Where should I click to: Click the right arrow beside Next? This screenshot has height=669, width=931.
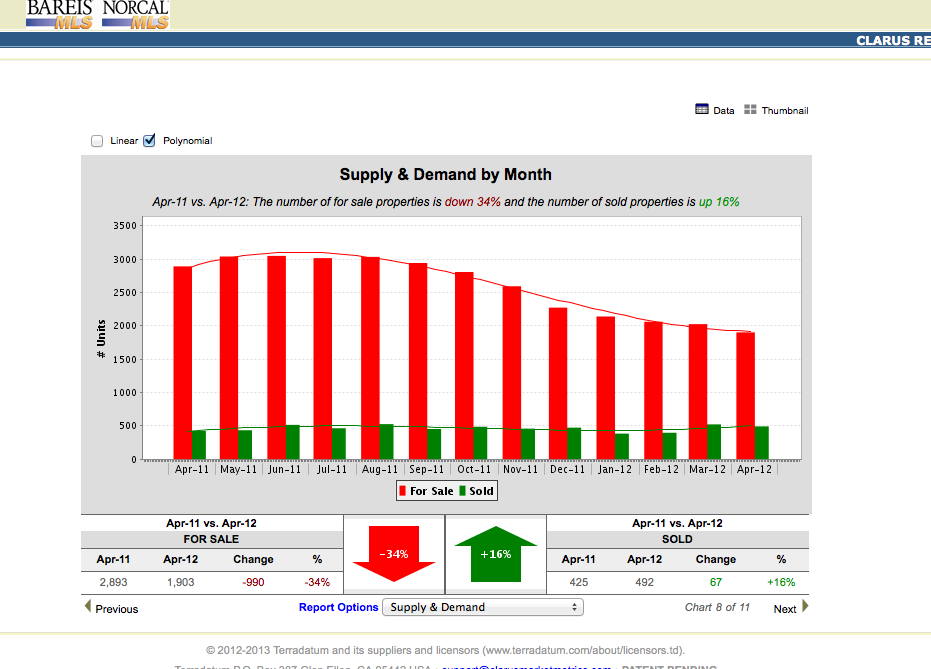(805, 606)
